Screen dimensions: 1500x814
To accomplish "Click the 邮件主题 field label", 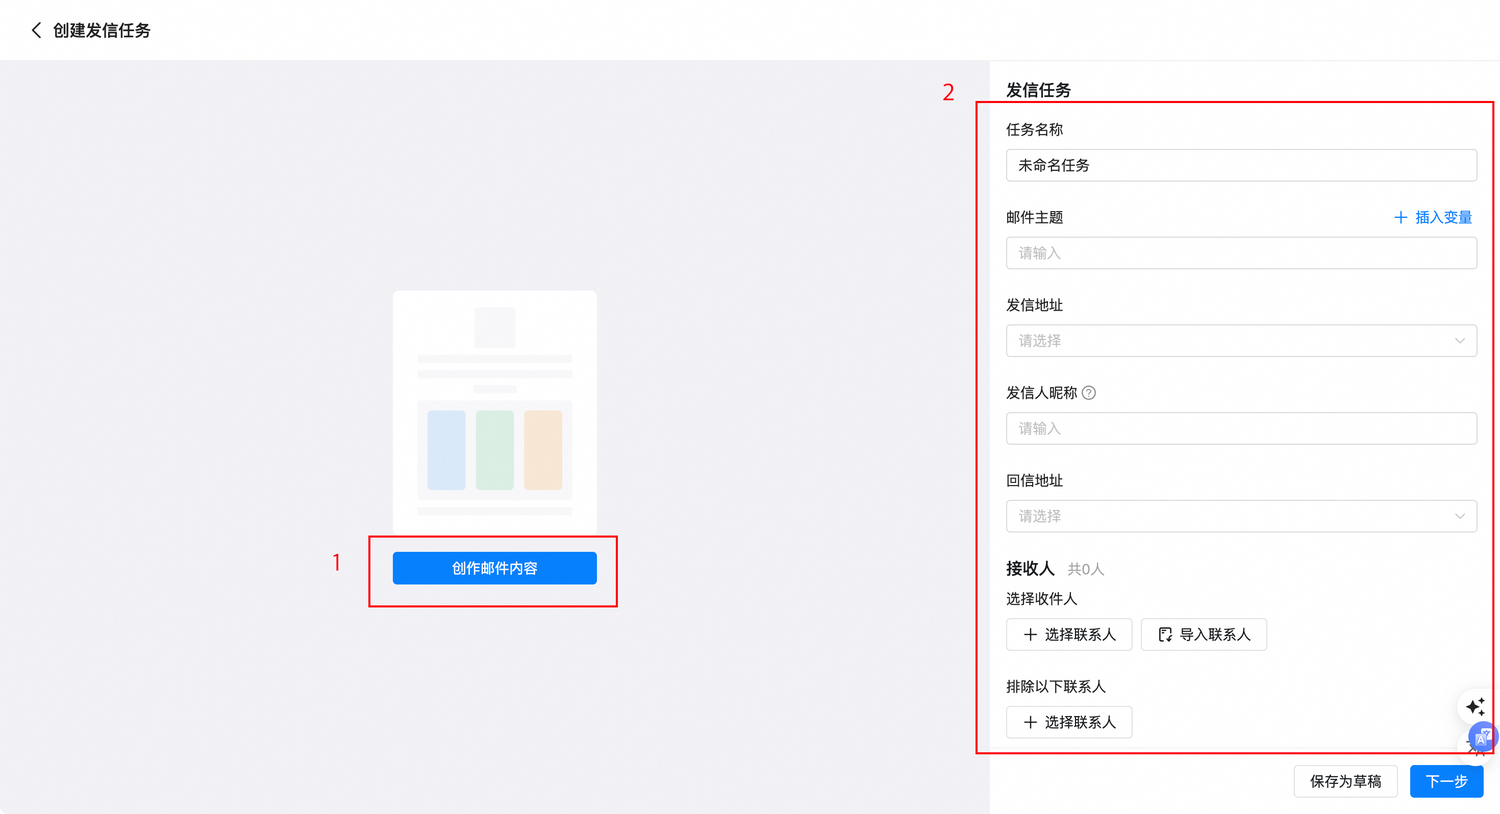I will 1034,217.
